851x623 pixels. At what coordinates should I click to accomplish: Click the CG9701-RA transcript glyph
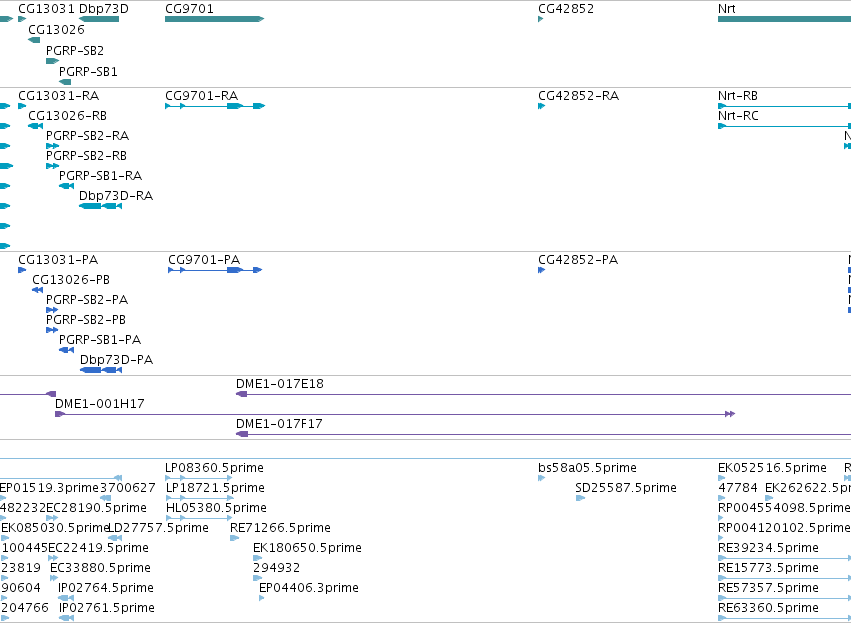[215, 106]
